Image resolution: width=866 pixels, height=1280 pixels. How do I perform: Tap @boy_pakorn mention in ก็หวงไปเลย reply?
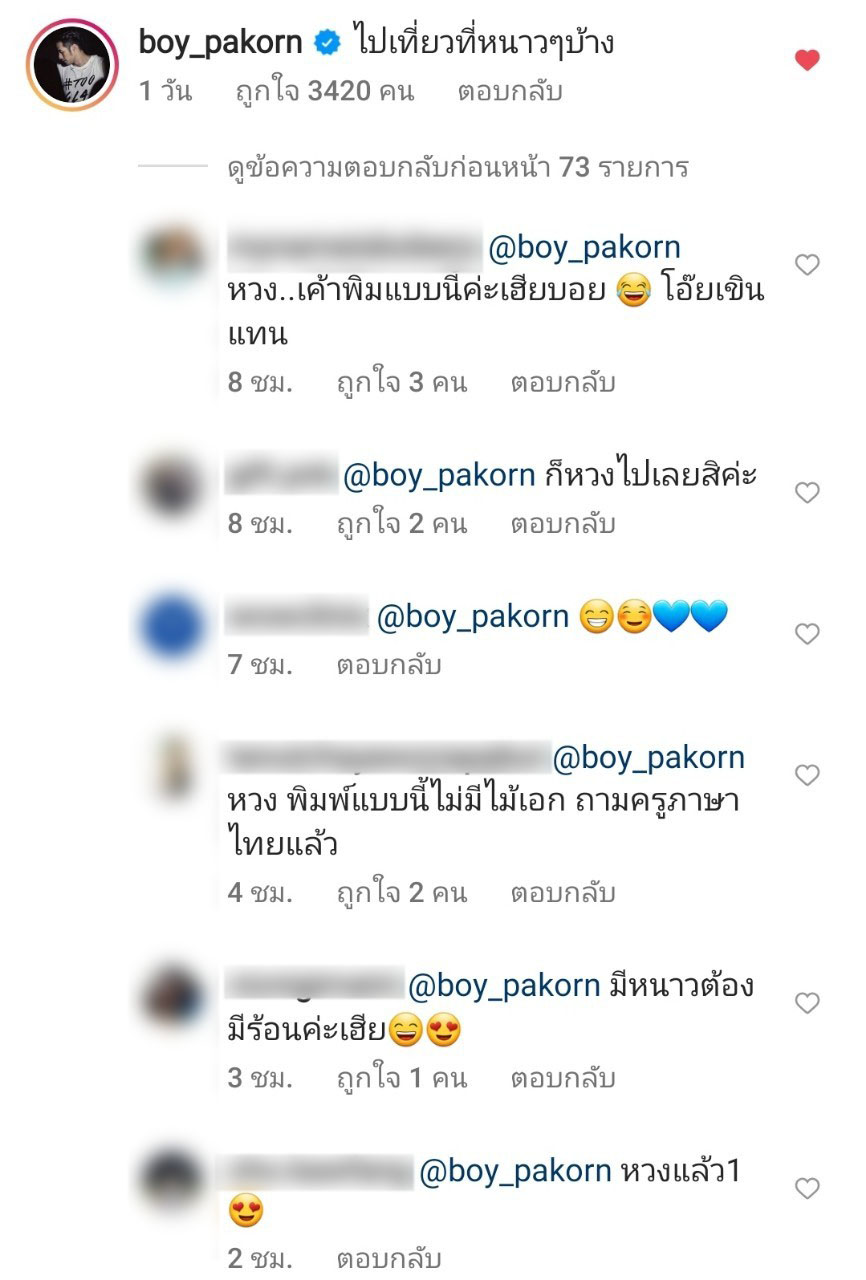click(x=439, y=475)
